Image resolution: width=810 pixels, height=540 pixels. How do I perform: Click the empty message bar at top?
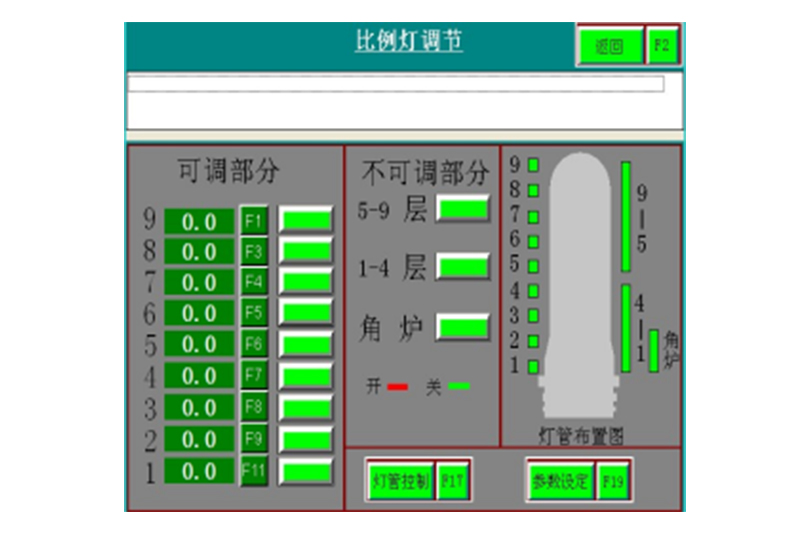coord(396,84)
